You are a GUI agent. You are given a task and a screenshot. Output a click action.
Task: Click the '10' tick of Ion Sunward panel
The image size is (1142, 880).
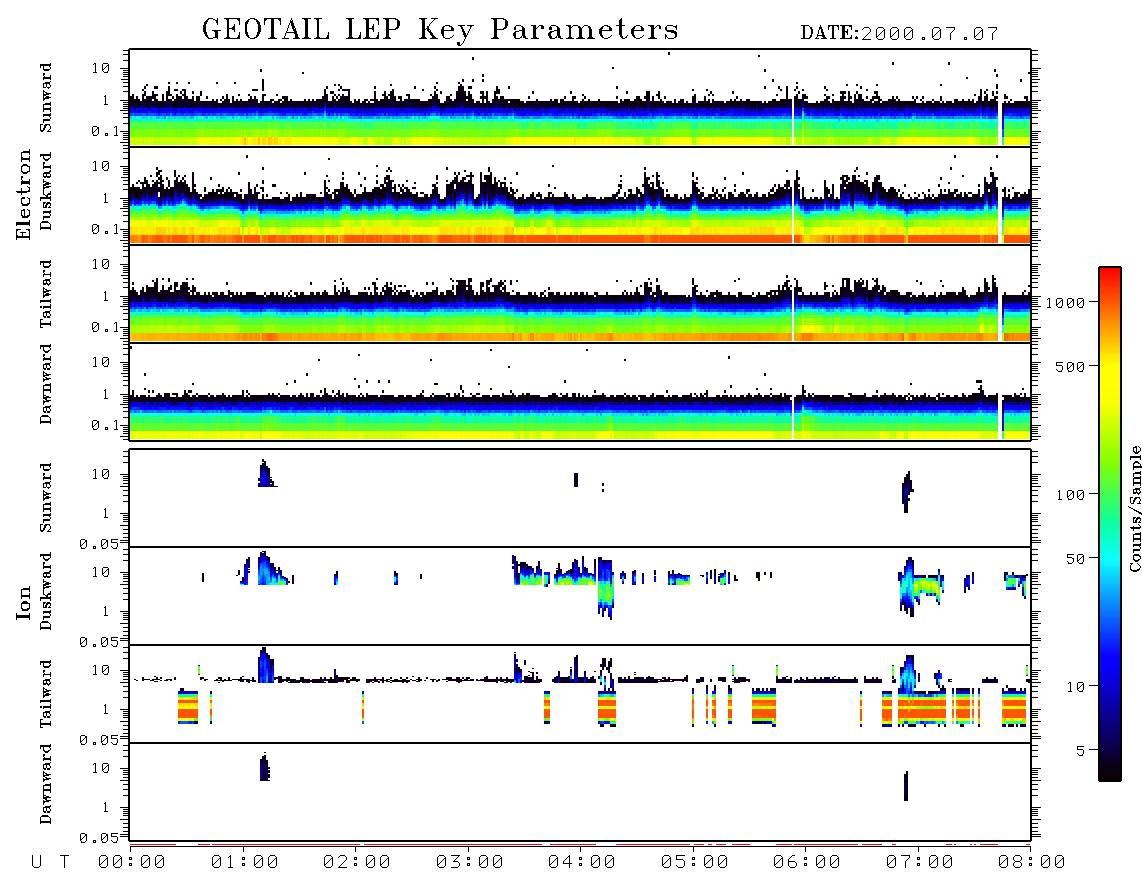click(x=101, y=474)
